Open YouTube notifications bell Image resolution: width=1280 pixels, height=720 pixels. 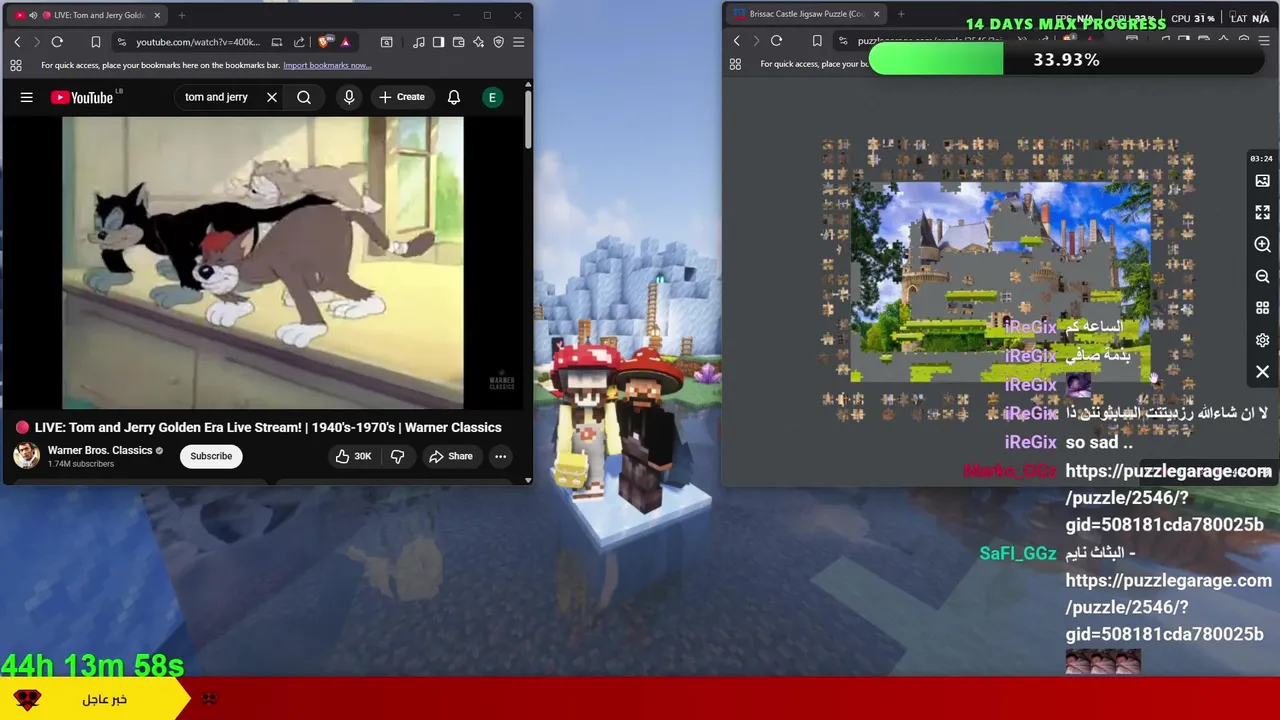click(454, 97)
